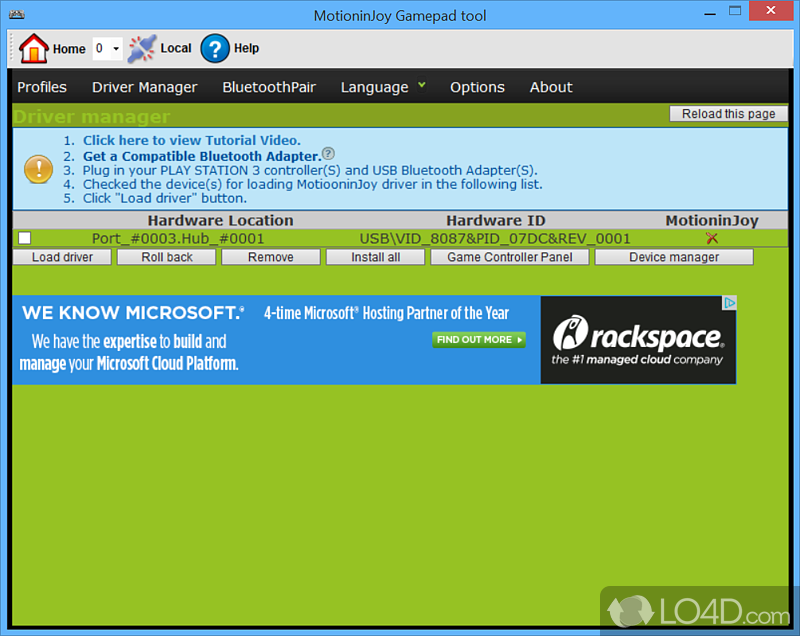Click the Local toolbar label

click(x=176, y=48)
